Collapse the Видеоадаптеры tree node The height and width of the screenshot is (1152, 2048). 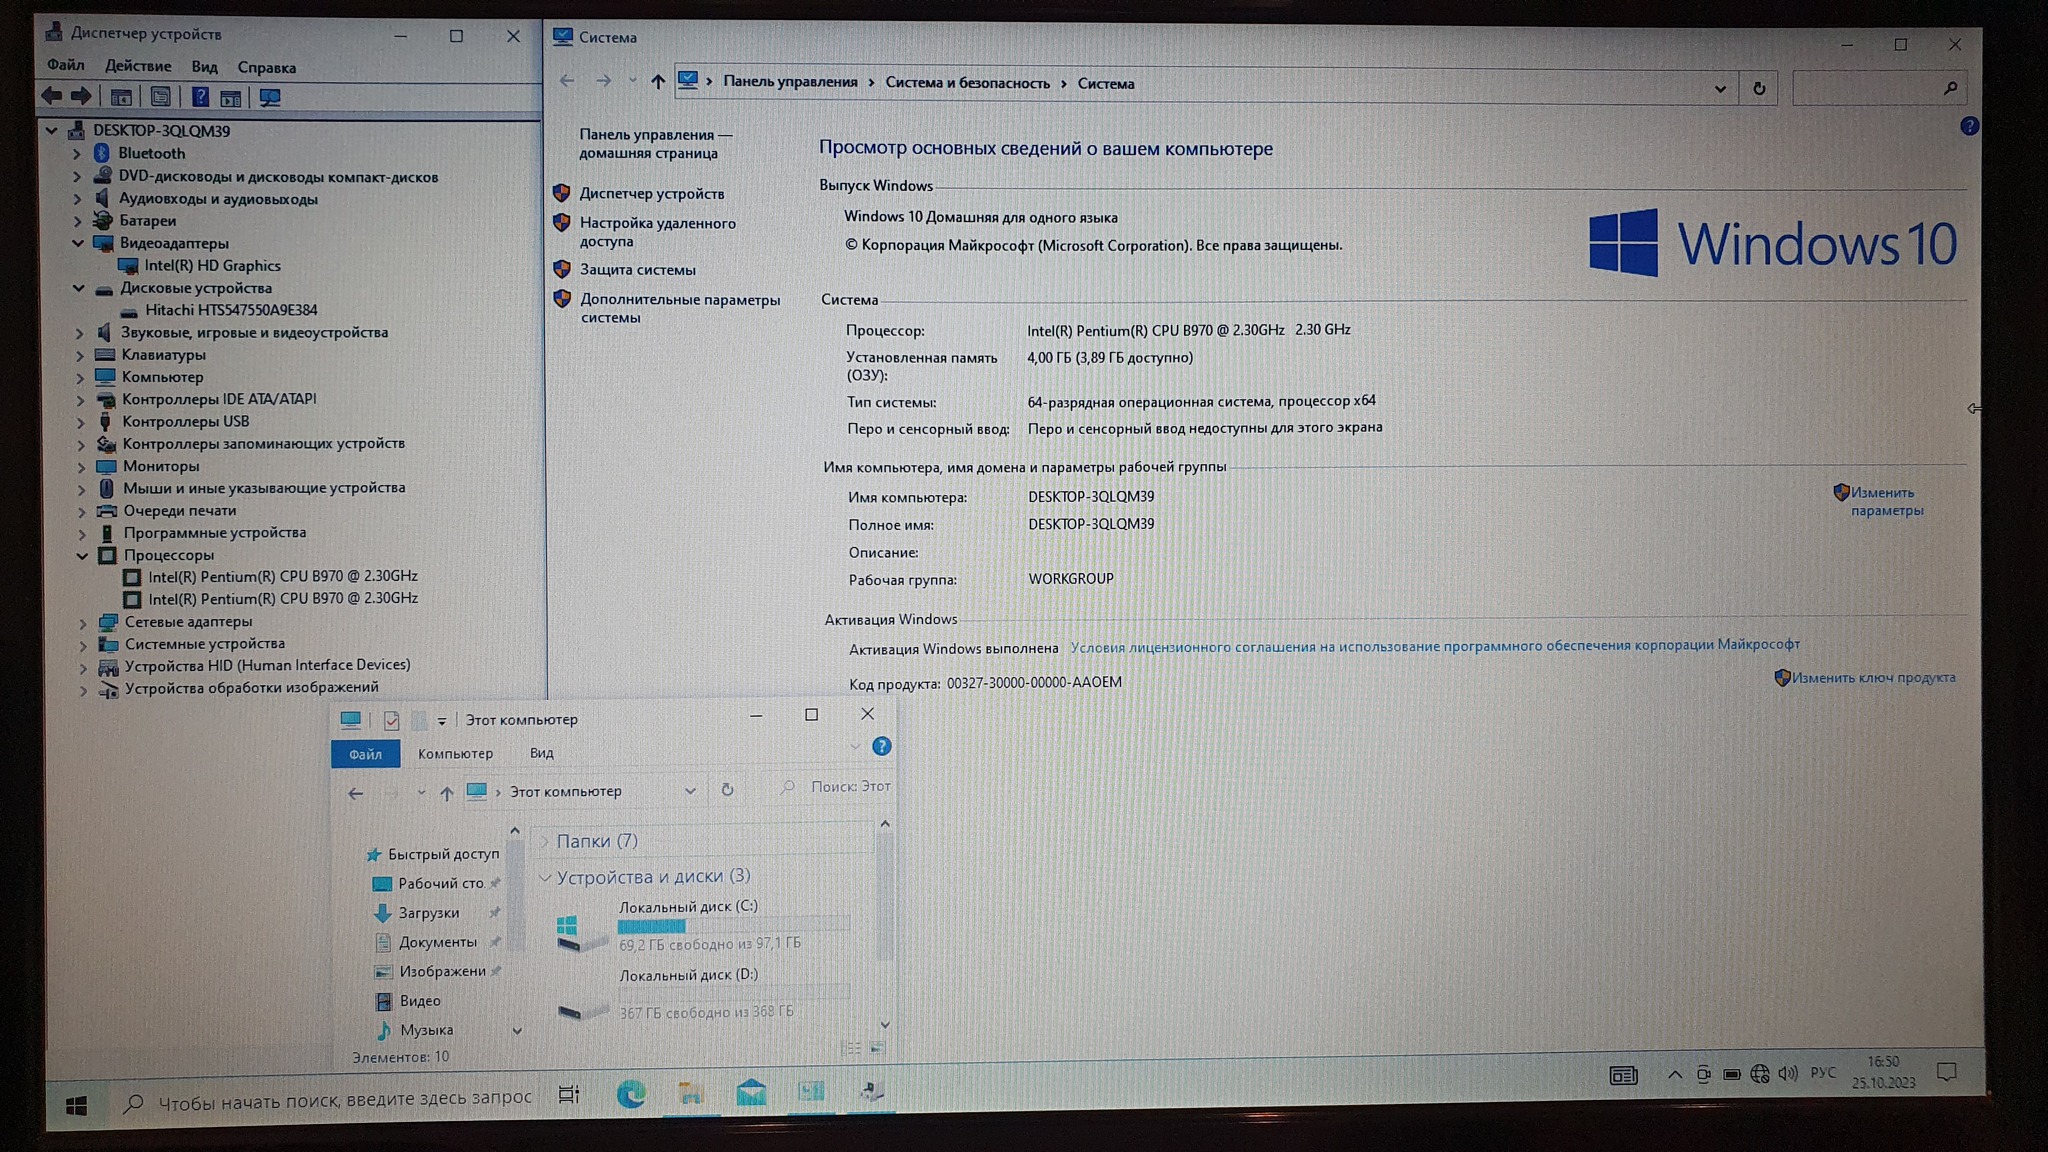pyautogui.click(x=78, y=243)
